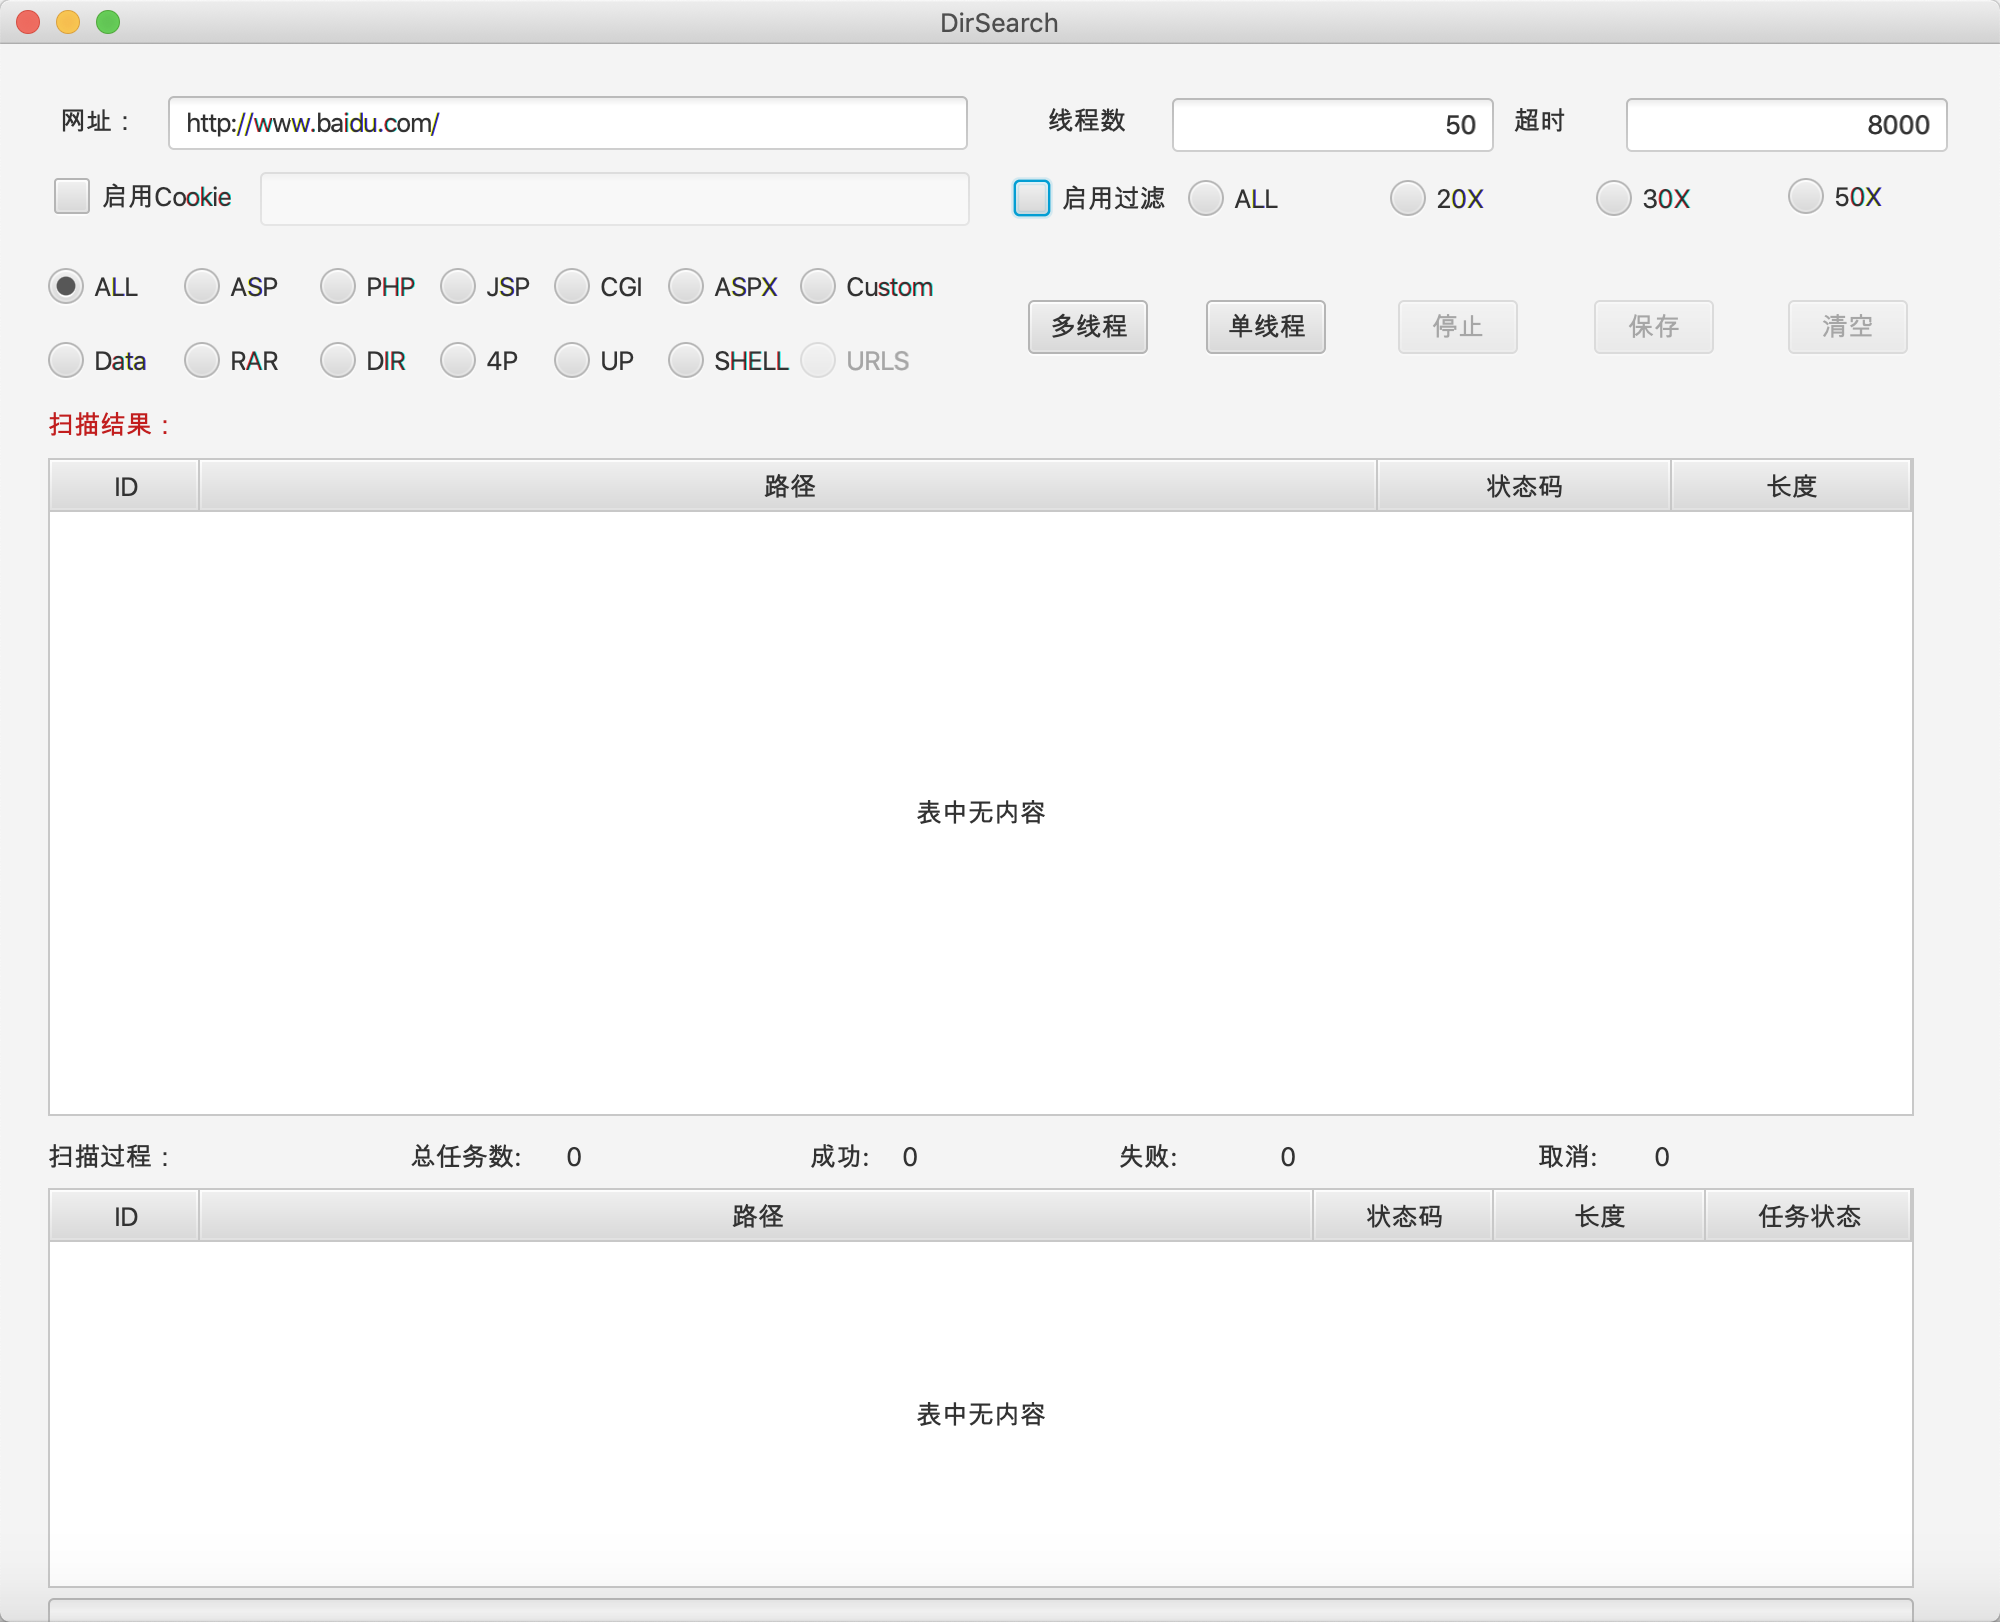
Task: Click the 任务状态 column header
Action: tap(1808, 1216)
